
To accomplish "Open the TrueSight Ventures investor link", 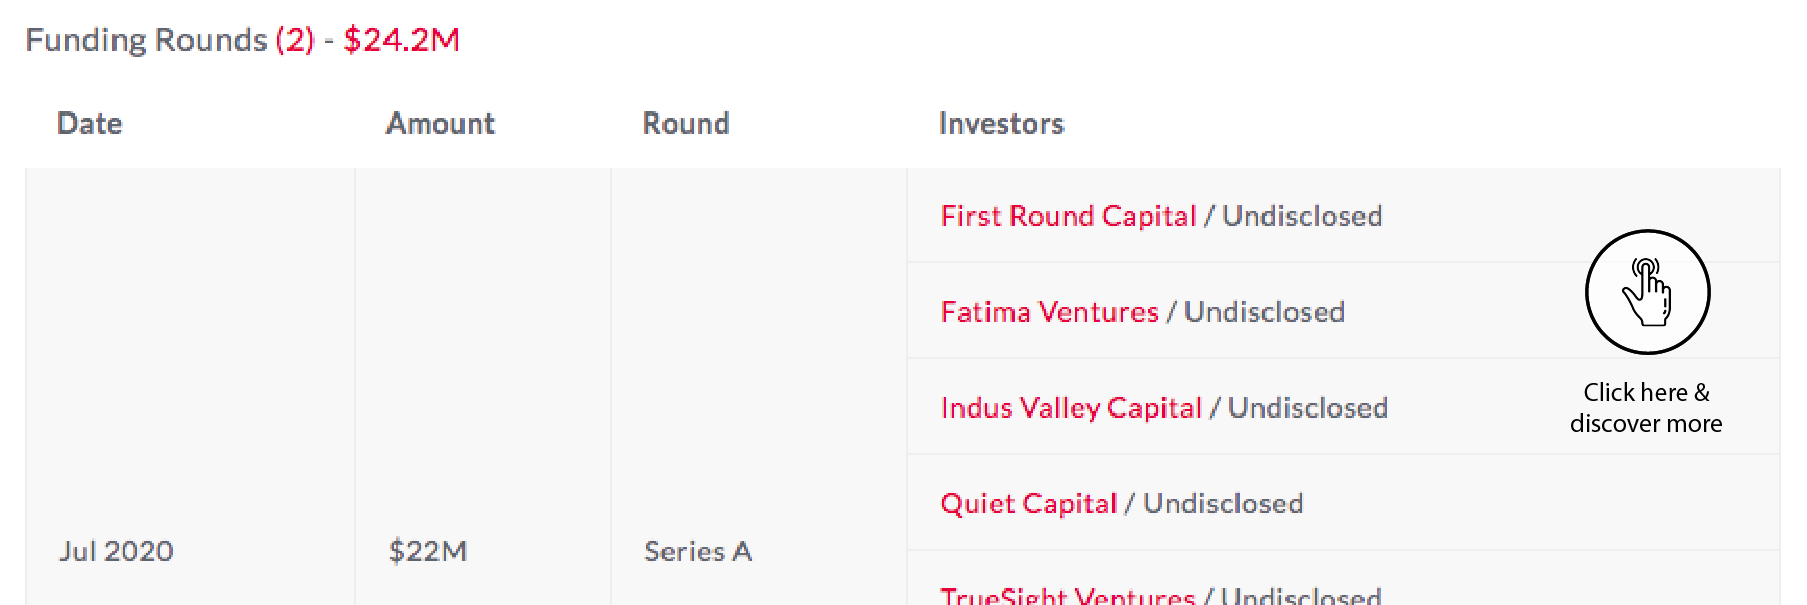I will coord(1067,596).
